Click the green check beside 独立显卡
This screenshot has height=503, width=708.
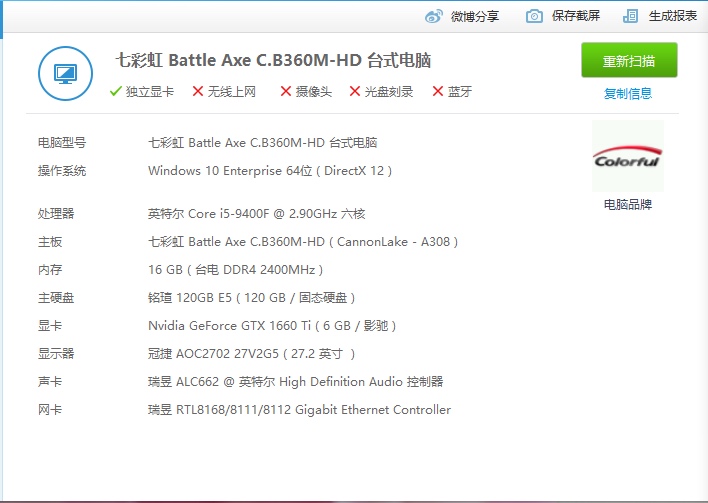pos(116,92)
